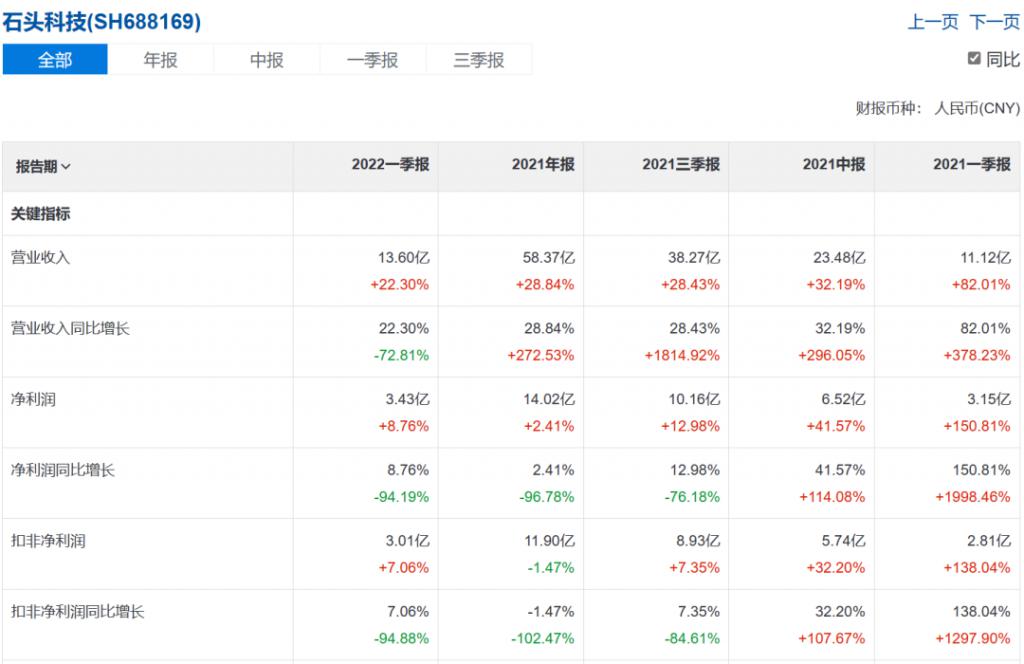Open the 一季报 tab
The image size is (1024, 664).
click(x=372, y=59)
